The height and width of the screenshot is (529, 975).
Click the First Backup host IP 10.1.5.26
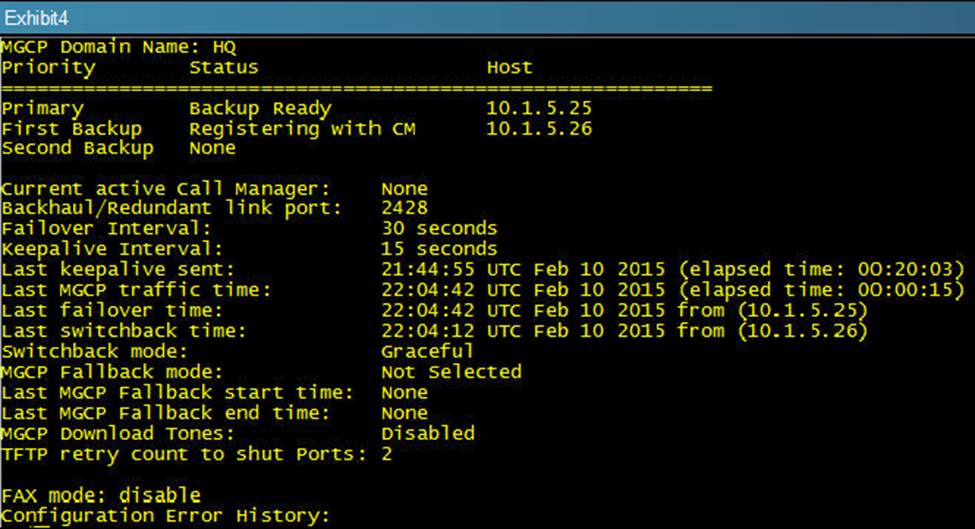point(537,128)
